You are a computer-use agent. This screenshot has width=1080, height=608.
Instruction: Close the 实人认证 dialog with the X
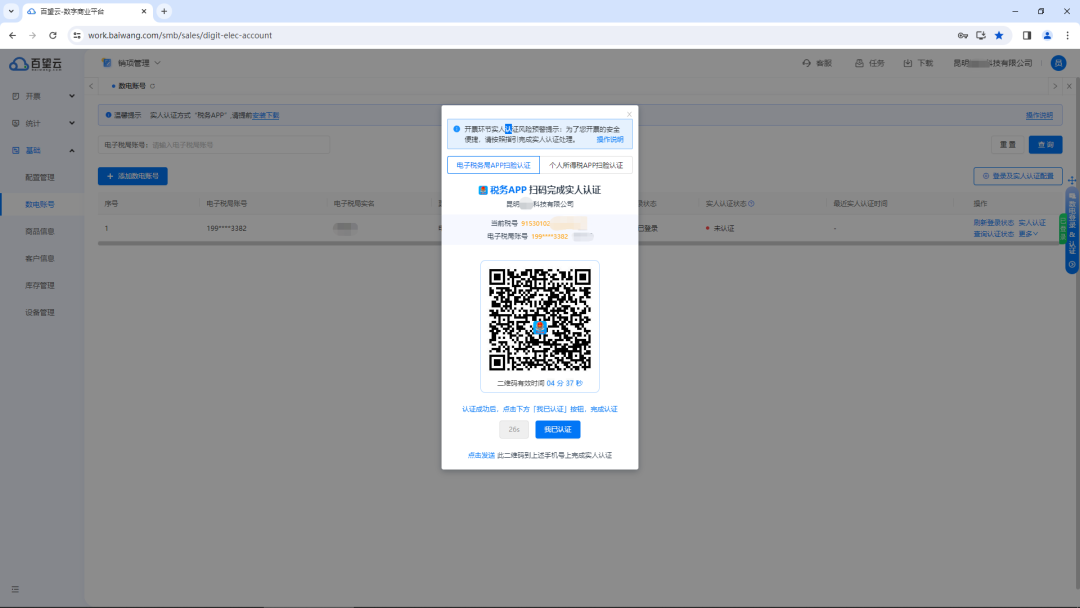click(629, 114)
